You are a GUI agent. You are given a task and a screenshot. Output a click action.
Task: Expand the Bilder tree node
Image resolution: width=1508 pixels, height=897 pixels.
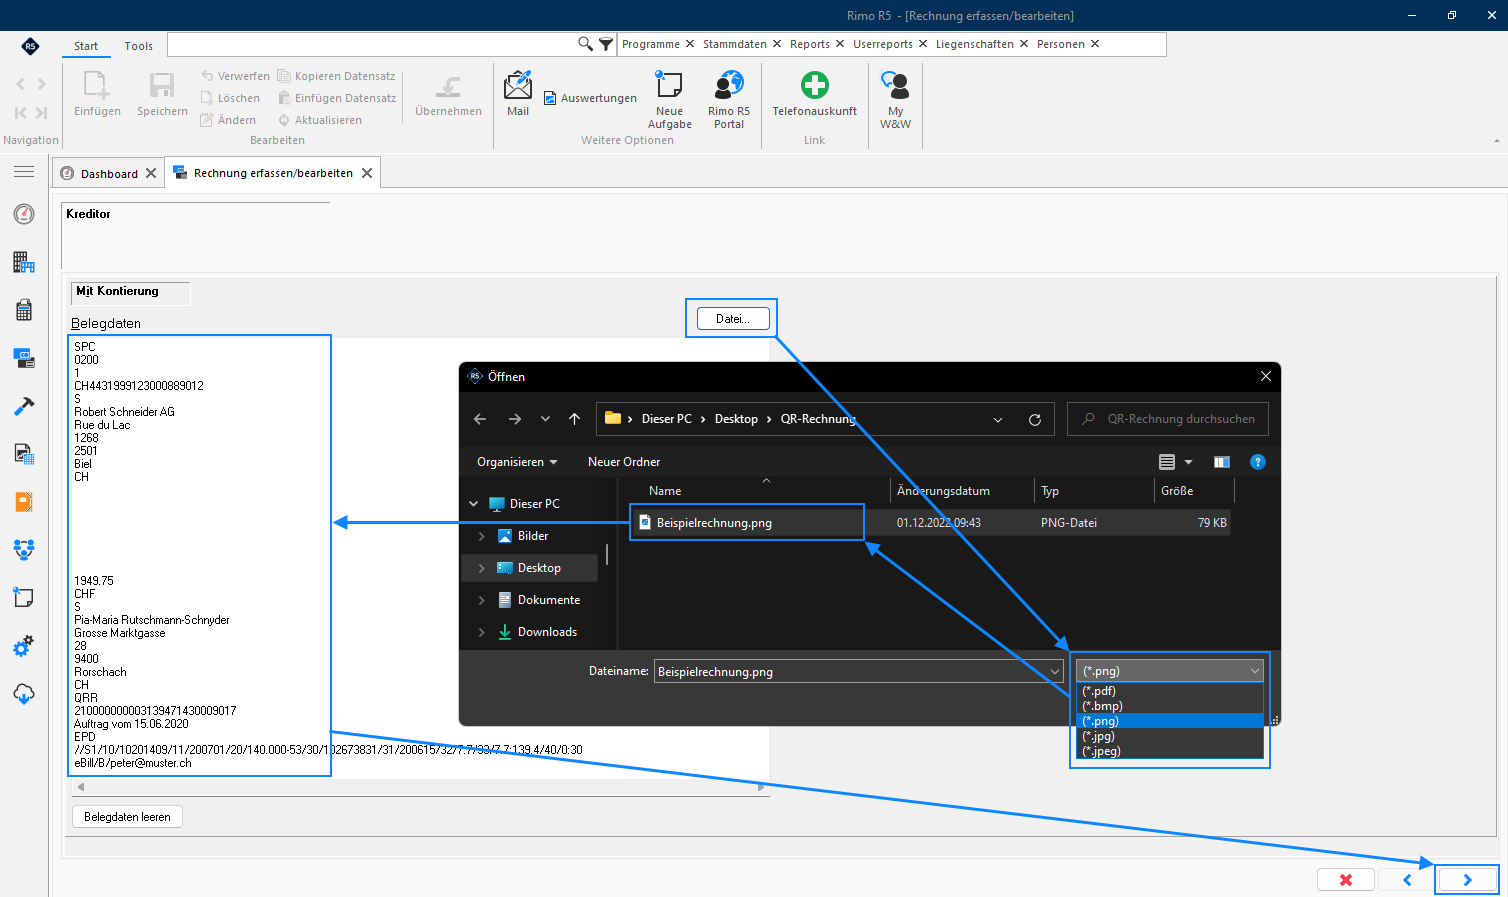[x=481, y=536]
